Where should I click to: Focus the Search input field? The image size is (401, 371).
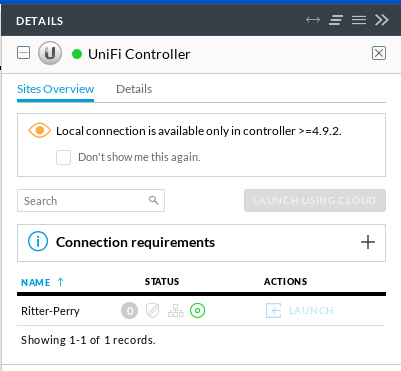click(x=91, y=201)
